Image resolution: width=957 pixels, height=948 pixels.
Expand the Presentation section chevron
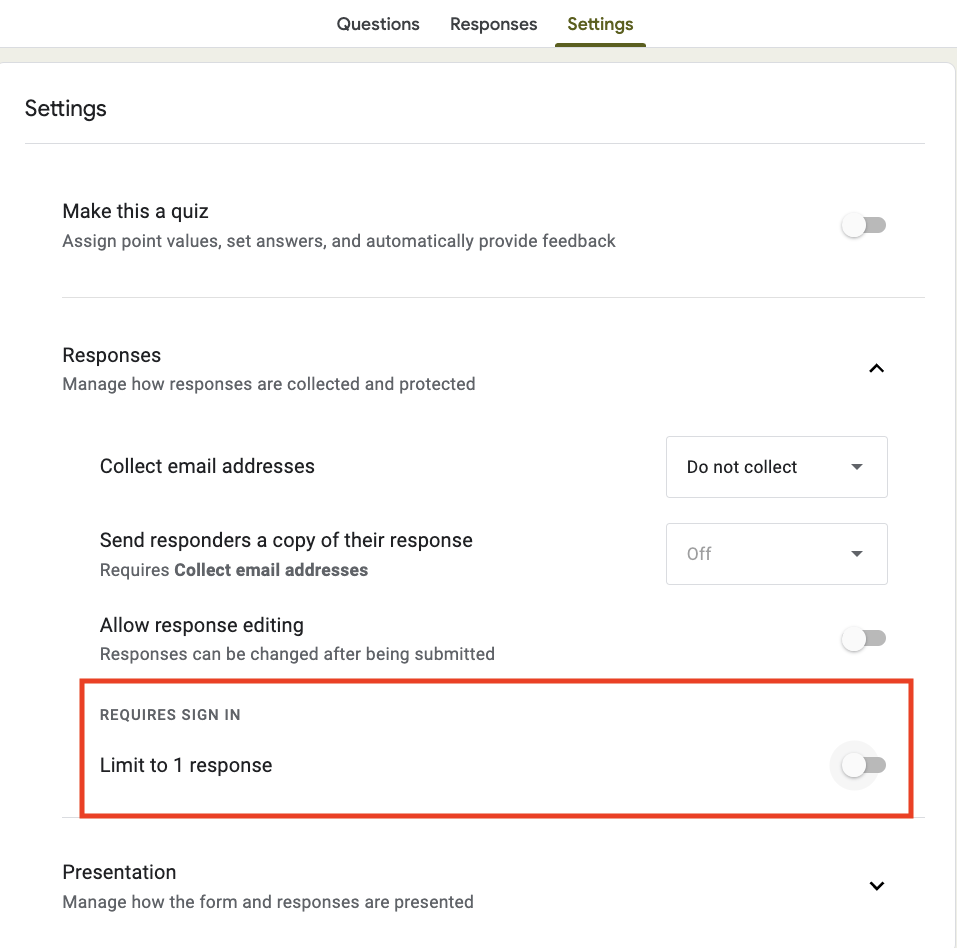(x=876, y=885)
